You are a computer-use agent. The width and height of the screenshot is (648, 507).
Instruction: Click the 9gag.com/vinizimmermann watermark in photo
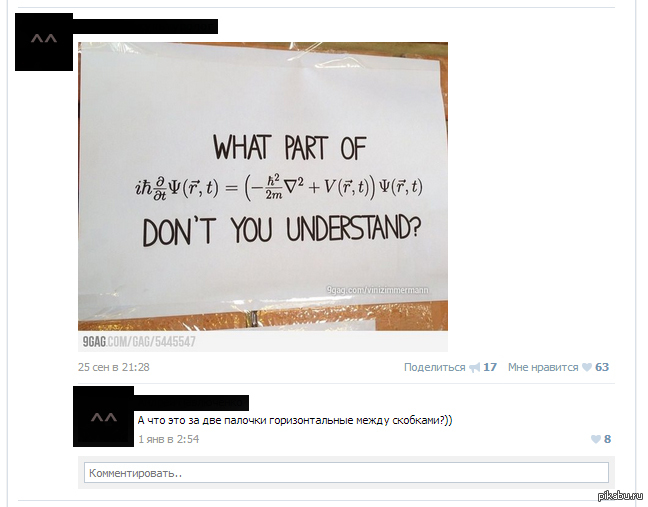point(377,290)
